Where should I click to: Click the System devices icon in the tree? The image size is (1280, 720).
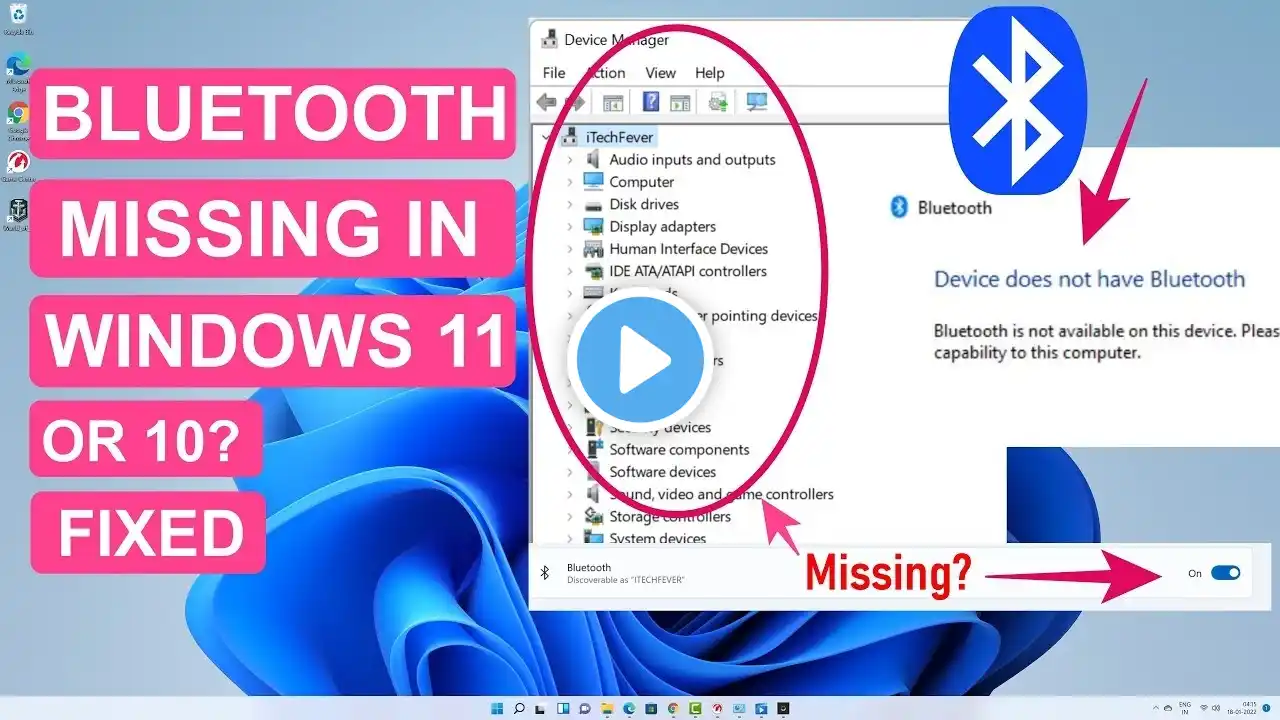[x=593, y=539]
